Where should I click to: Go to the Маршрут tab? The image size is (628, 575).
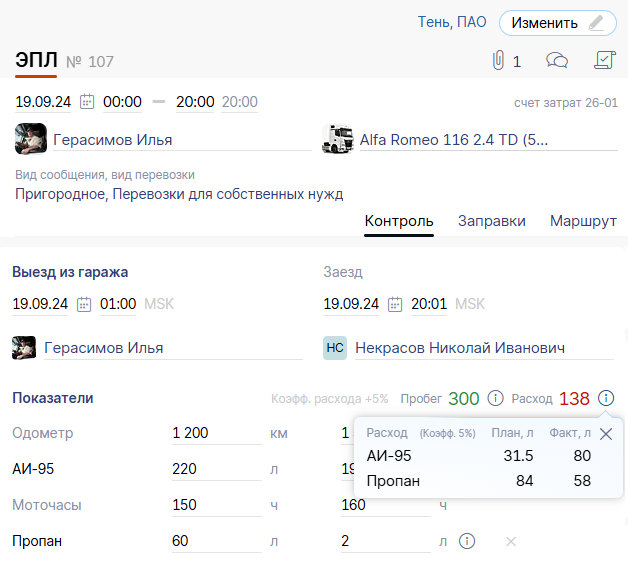tap(583, 221)
